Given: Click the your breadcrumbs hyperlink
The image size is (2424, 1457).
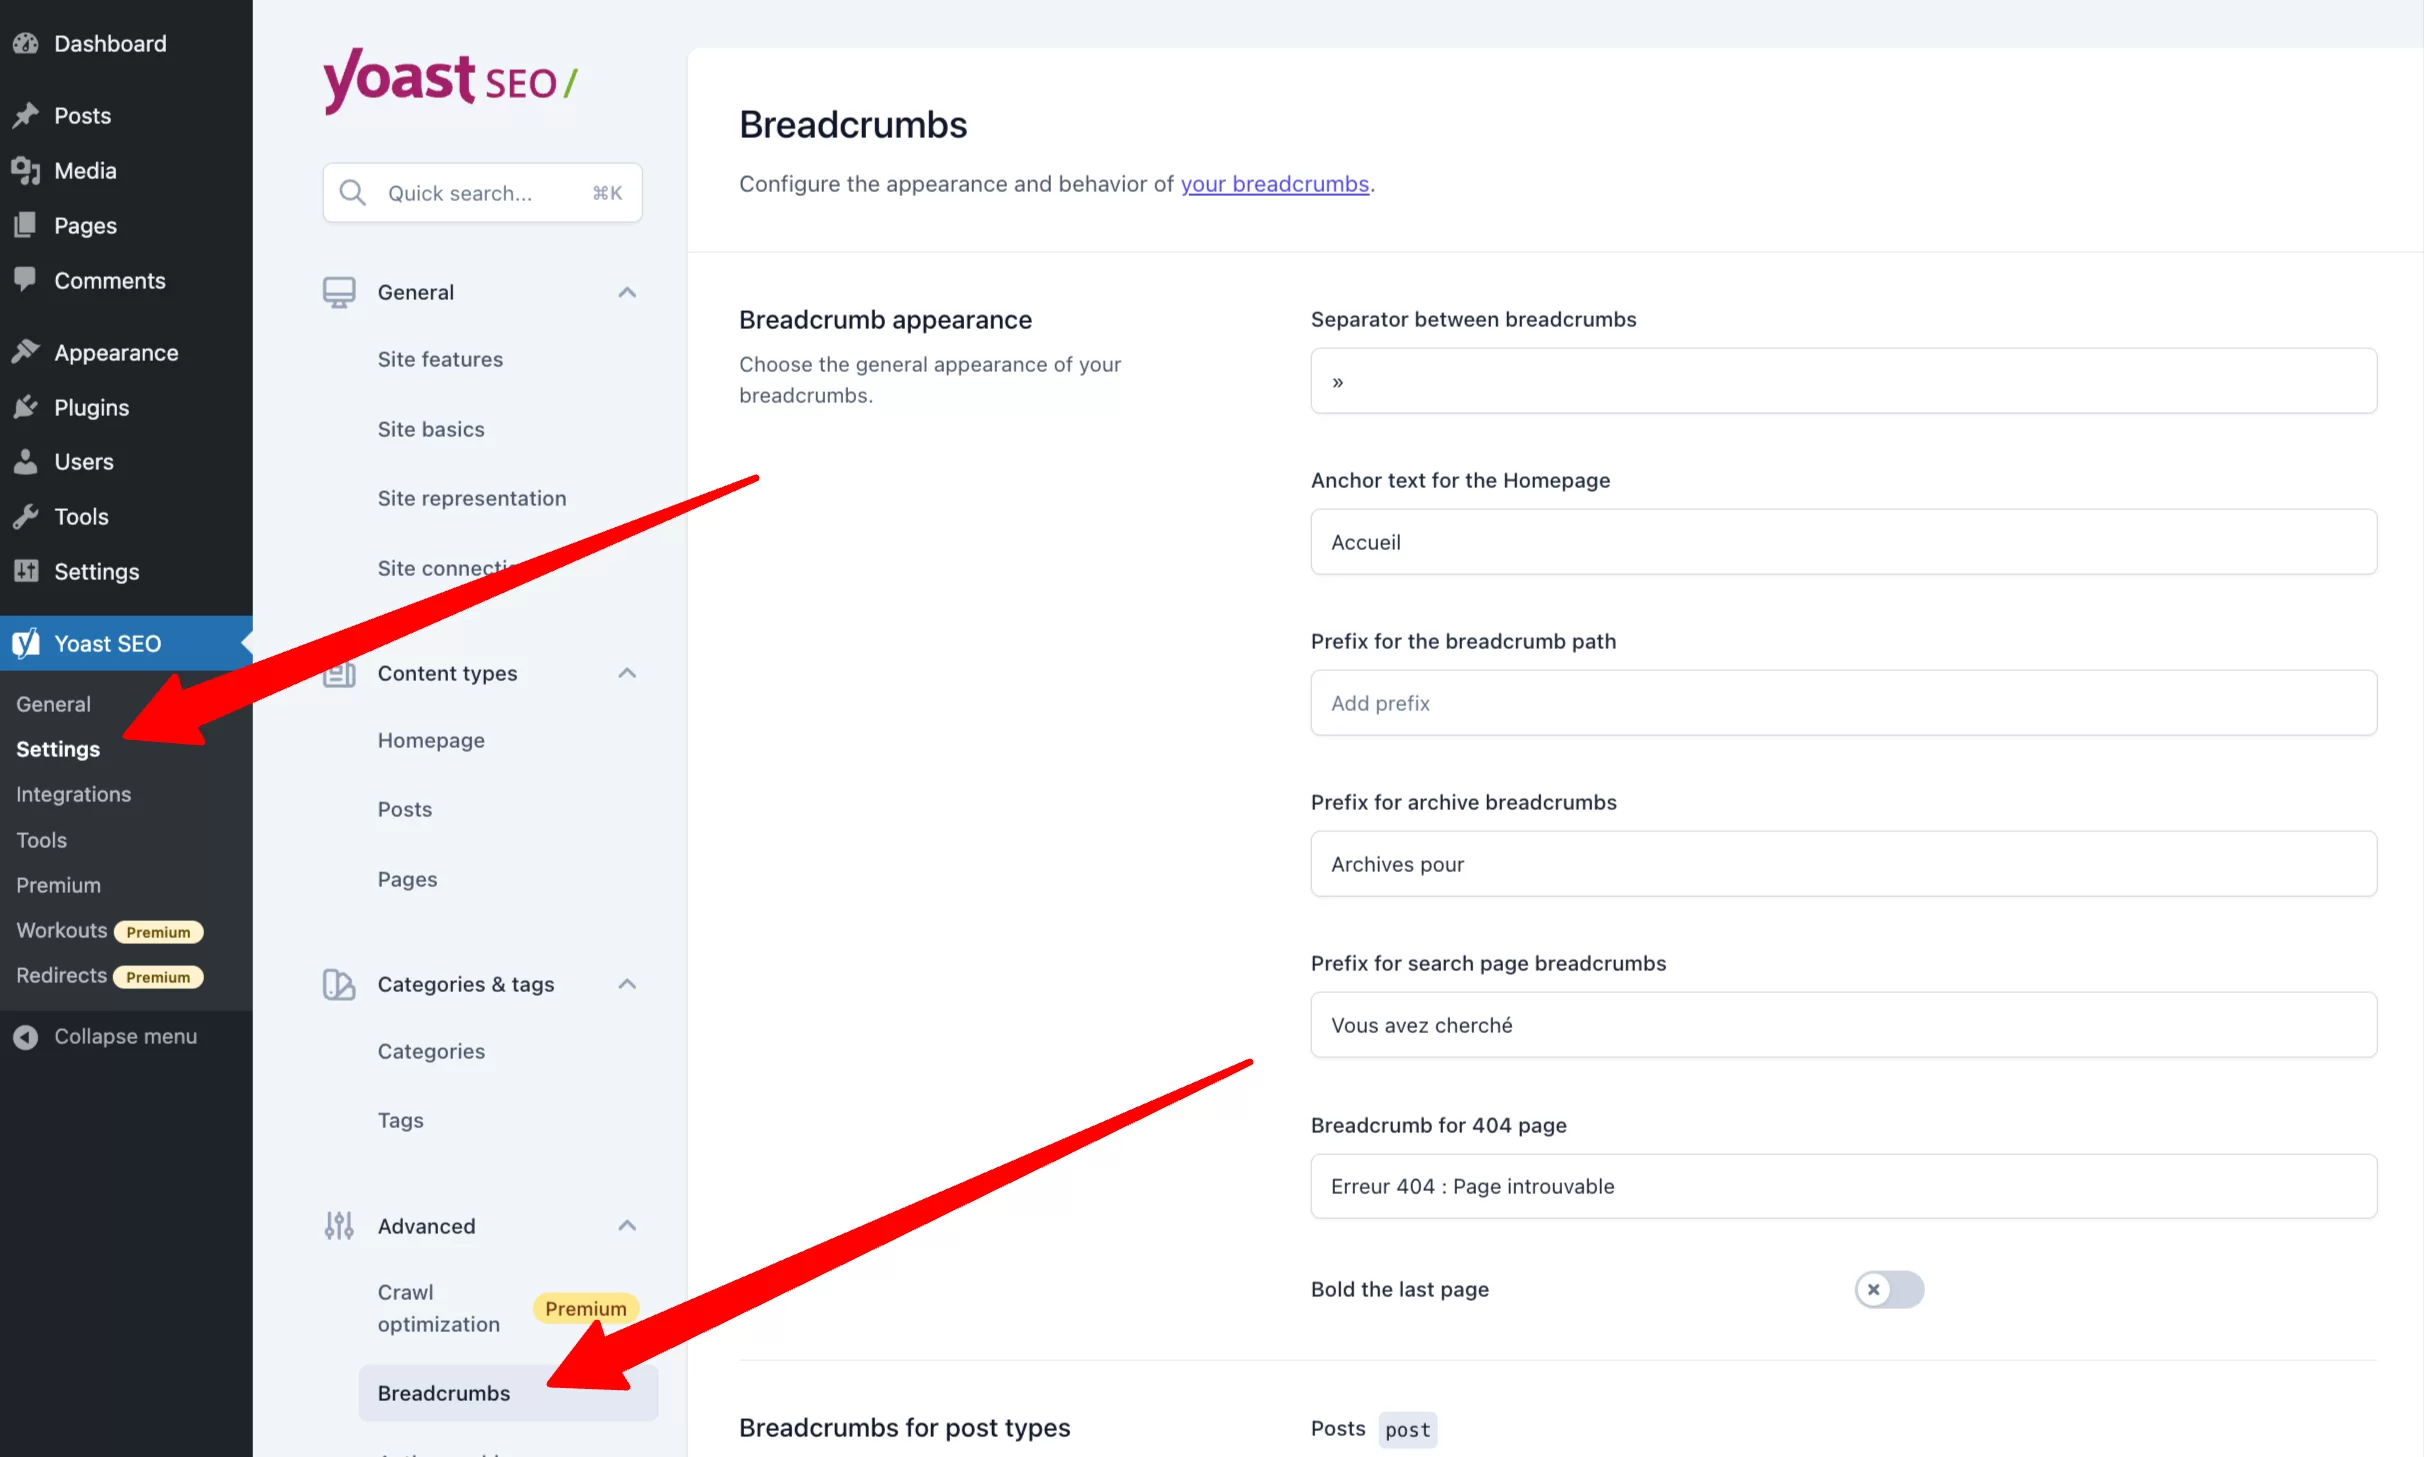Looking at the screenshot, I should click(x=1273, y=183).
